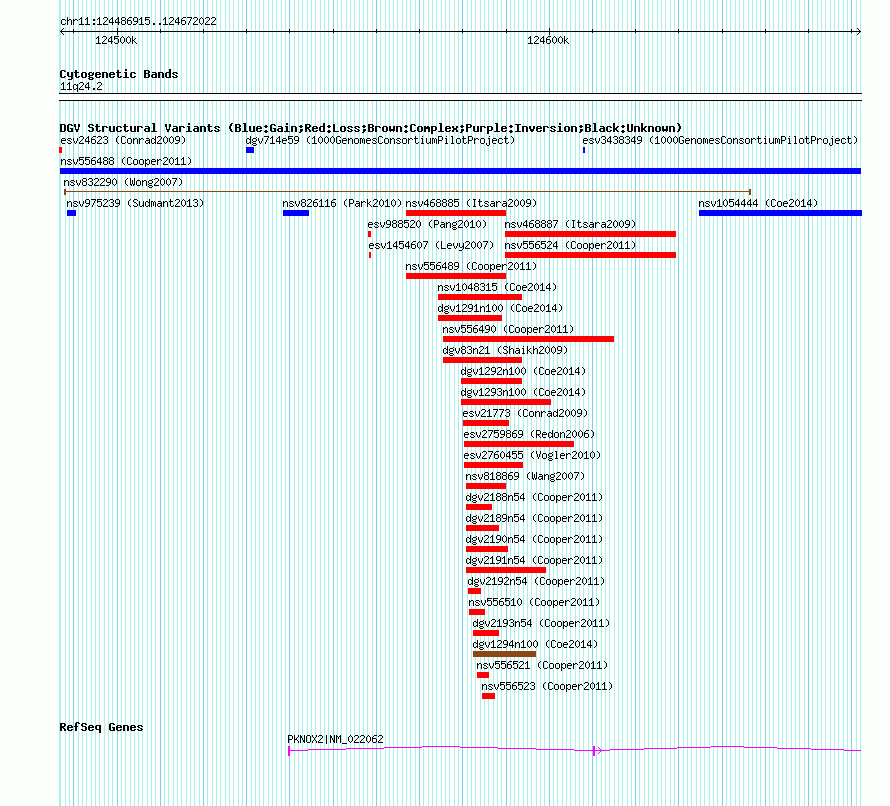Open the PKNOX2|NM_022062 gene label
The width and height of the screenshot is (890, 806).
click(335, 739)
